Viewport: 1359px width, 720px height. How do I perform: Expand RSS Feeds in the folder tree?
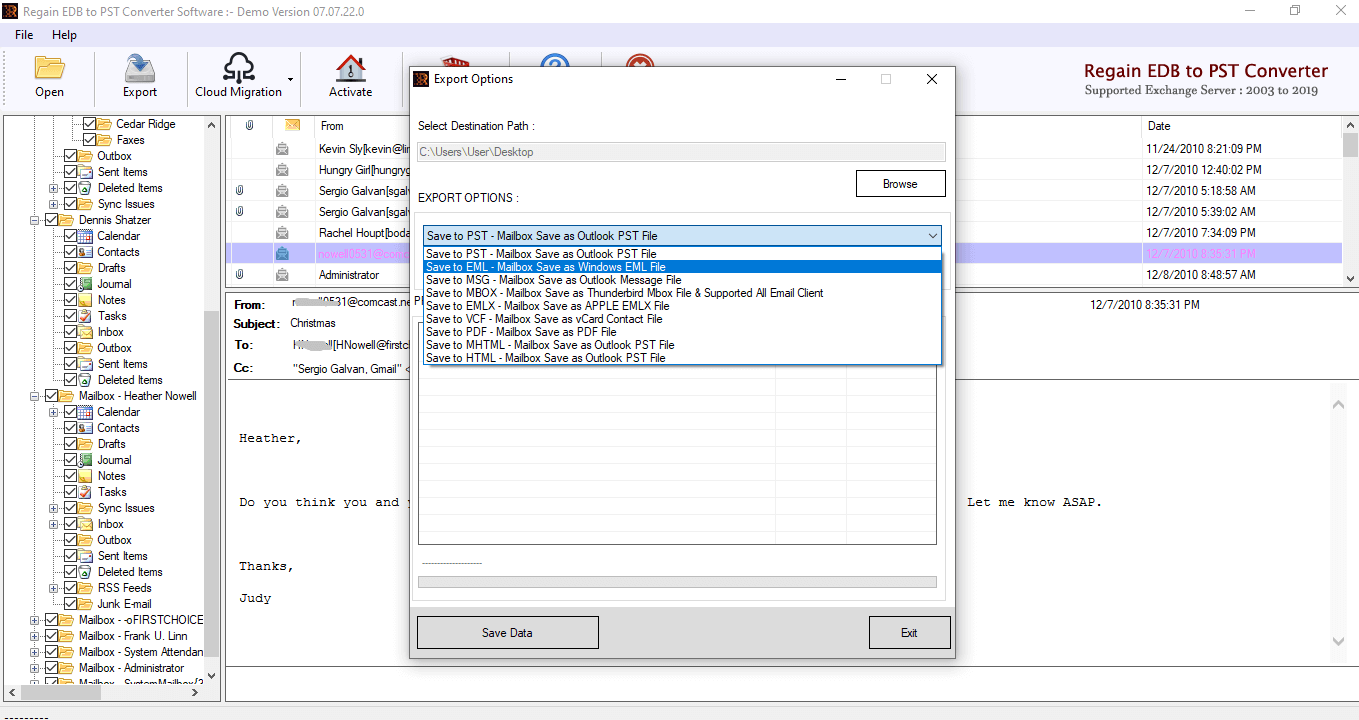[x=54, y=588]
